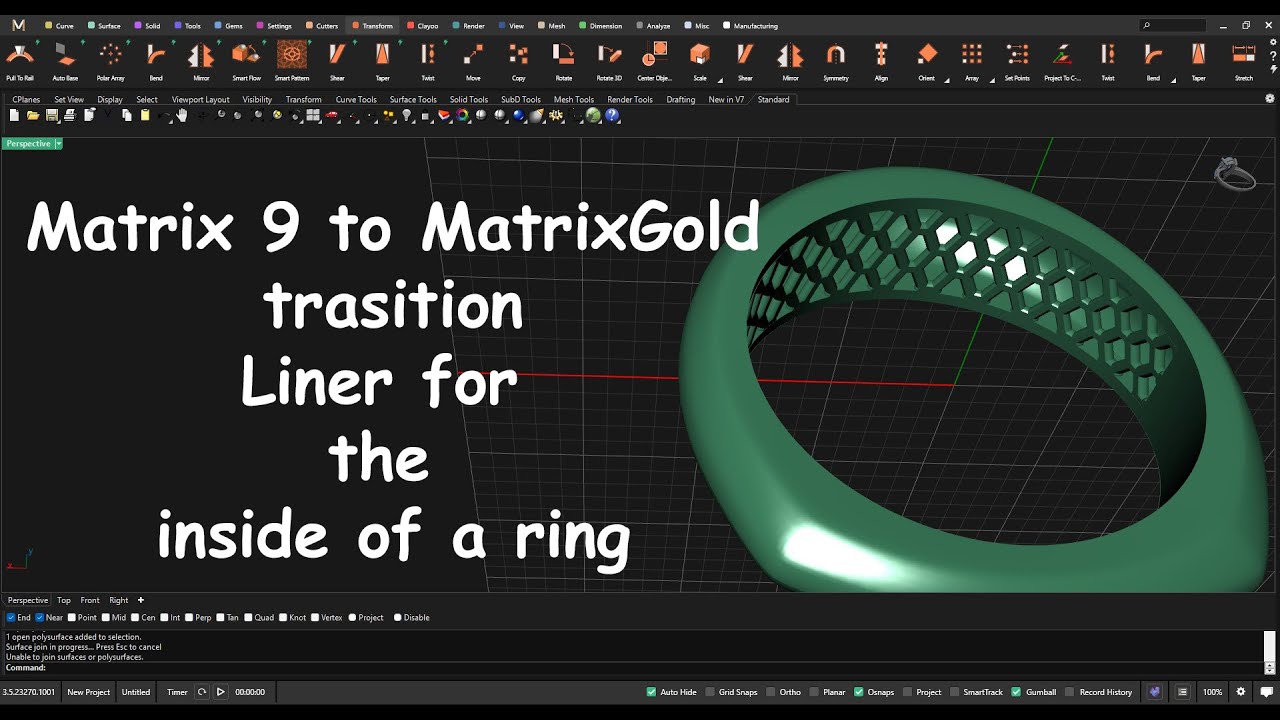1280x720 pixels.
Task: Click the Scale tool icon
Action: [700, 62]
